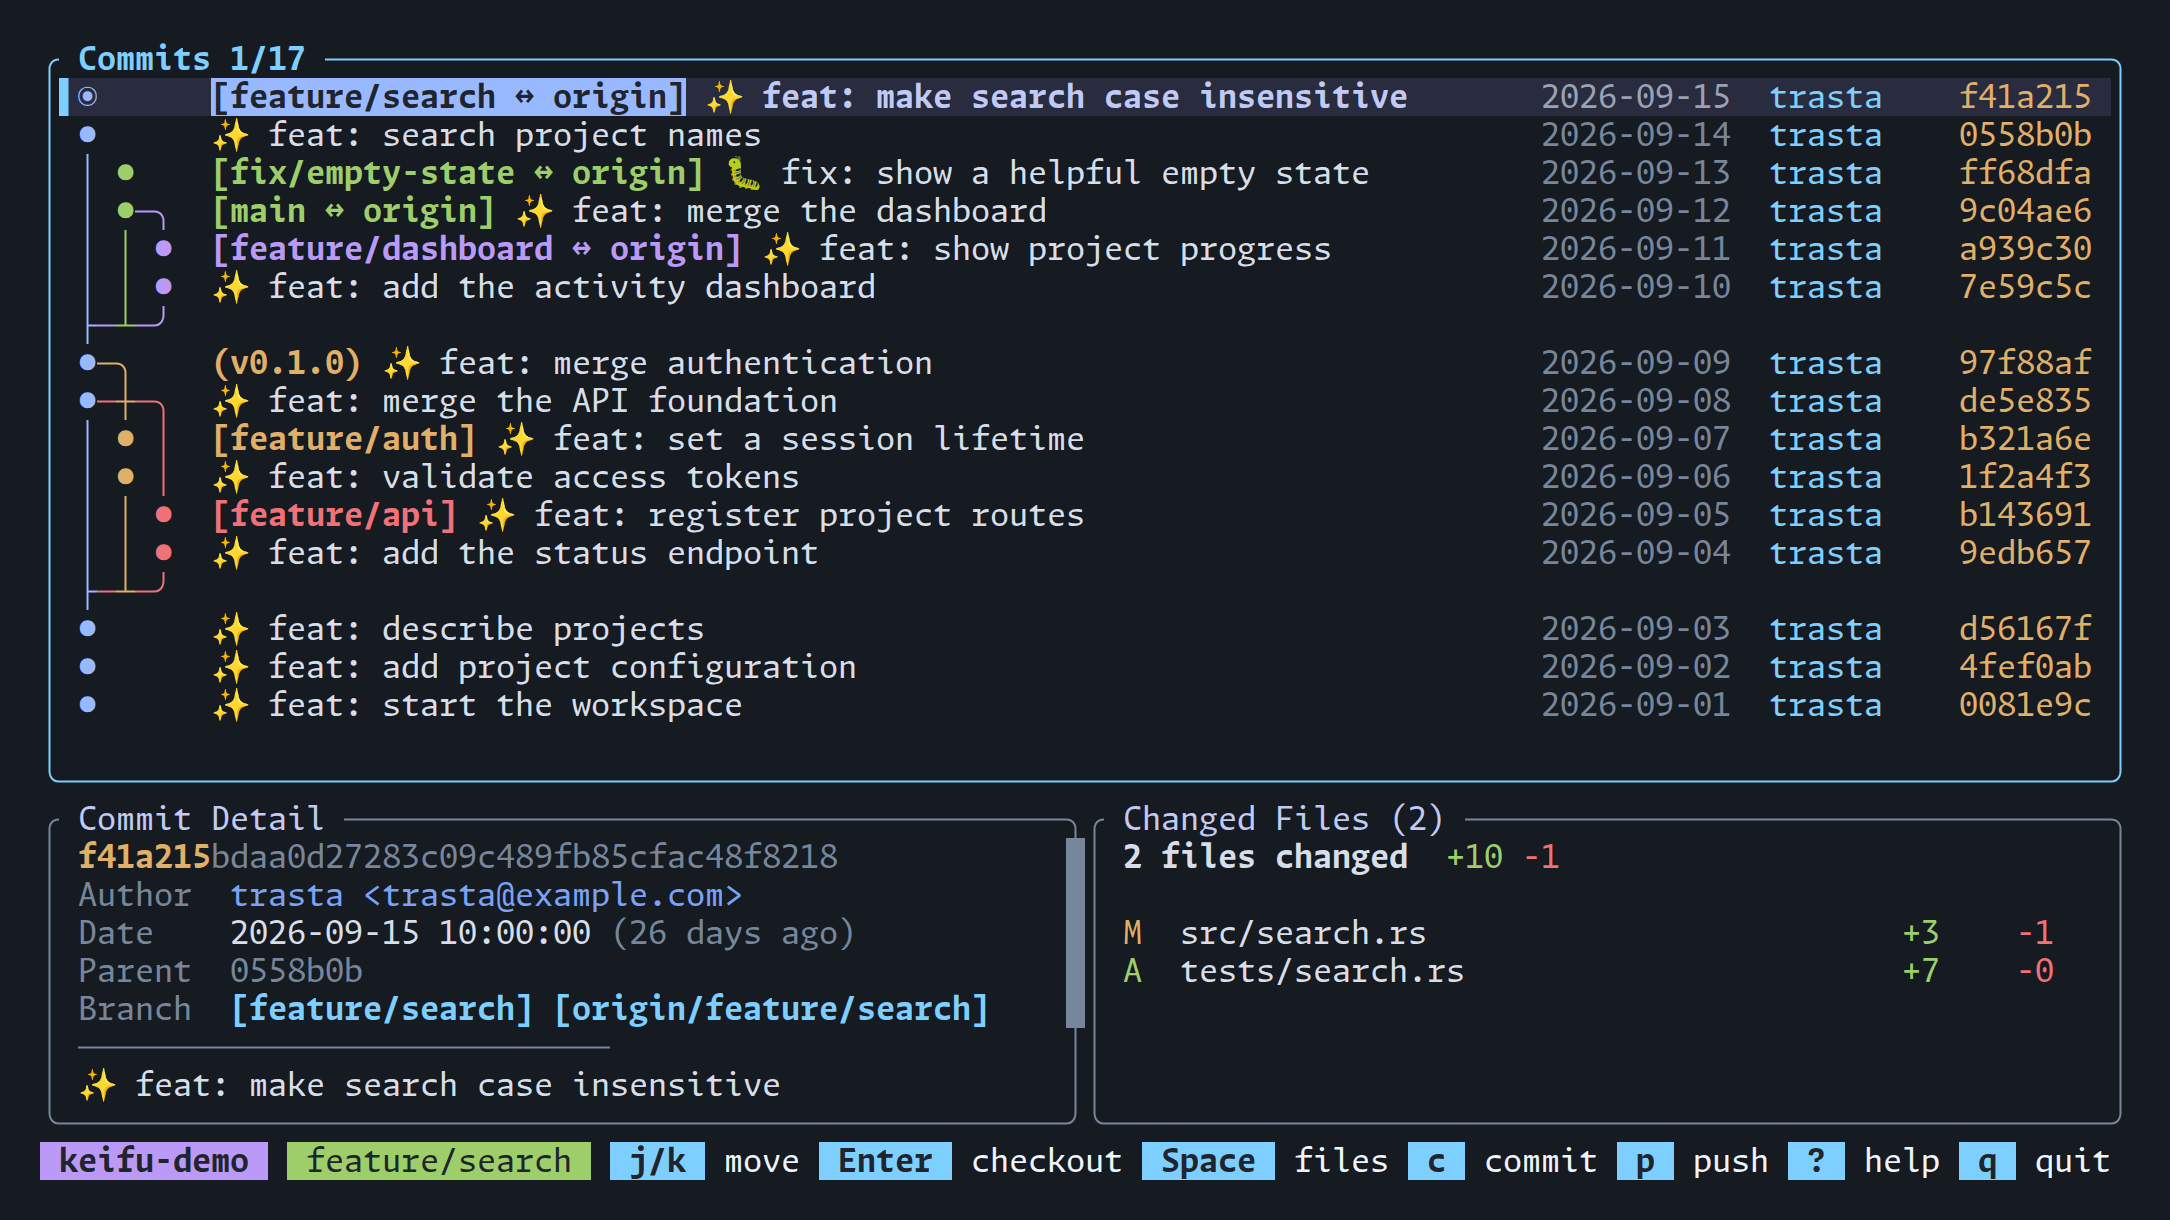Viewport: 2170px width, 1220px height.
Task: Click the bug emoji on the fix commit
Action: point(743,173)
